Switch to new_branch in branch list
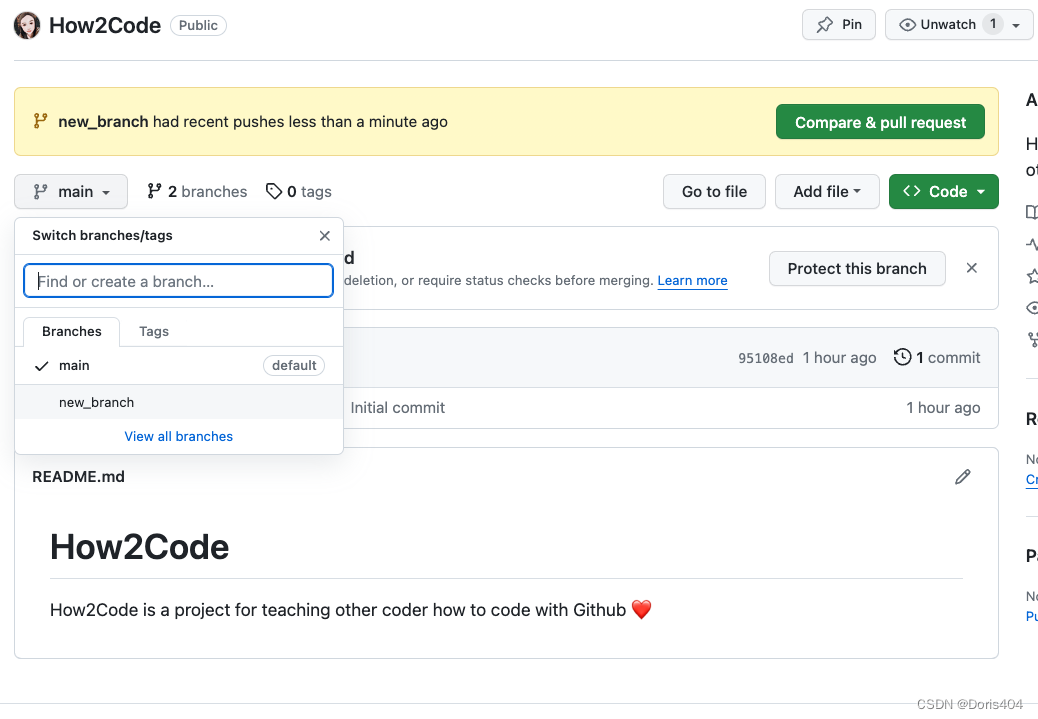1038x719 pixels. (97, 402)
